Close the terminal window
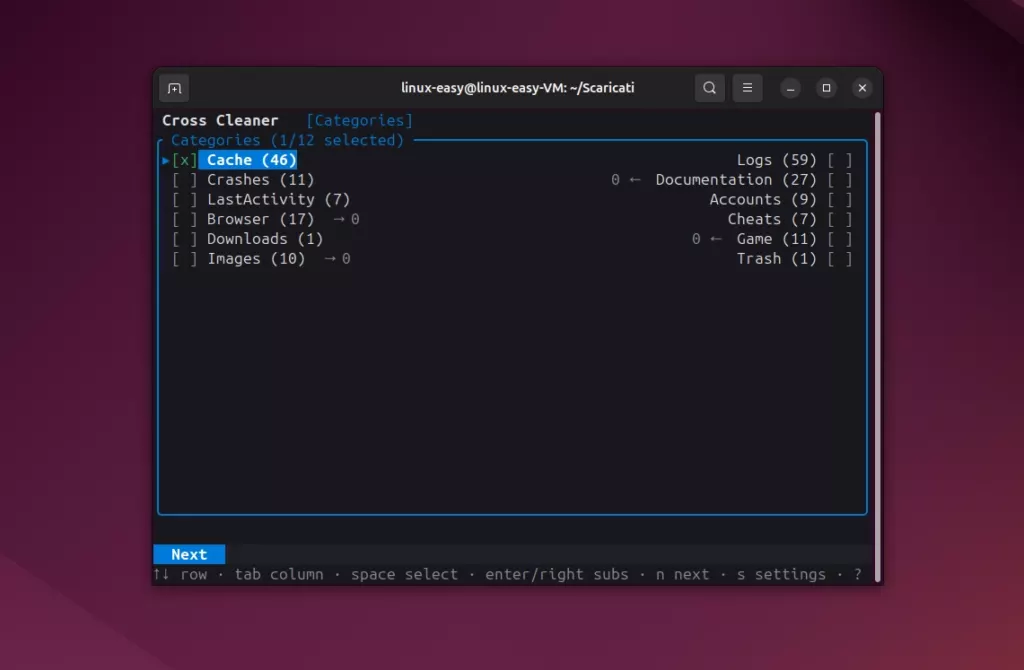 pos(862,88)
